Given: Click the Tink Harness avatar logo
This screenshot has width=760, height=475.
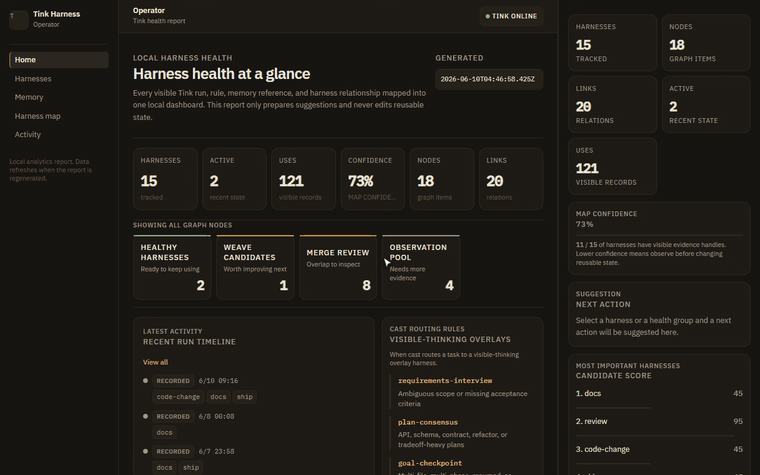Looking at the screenshot, I should pyautogui.click(x=19, y=19).
